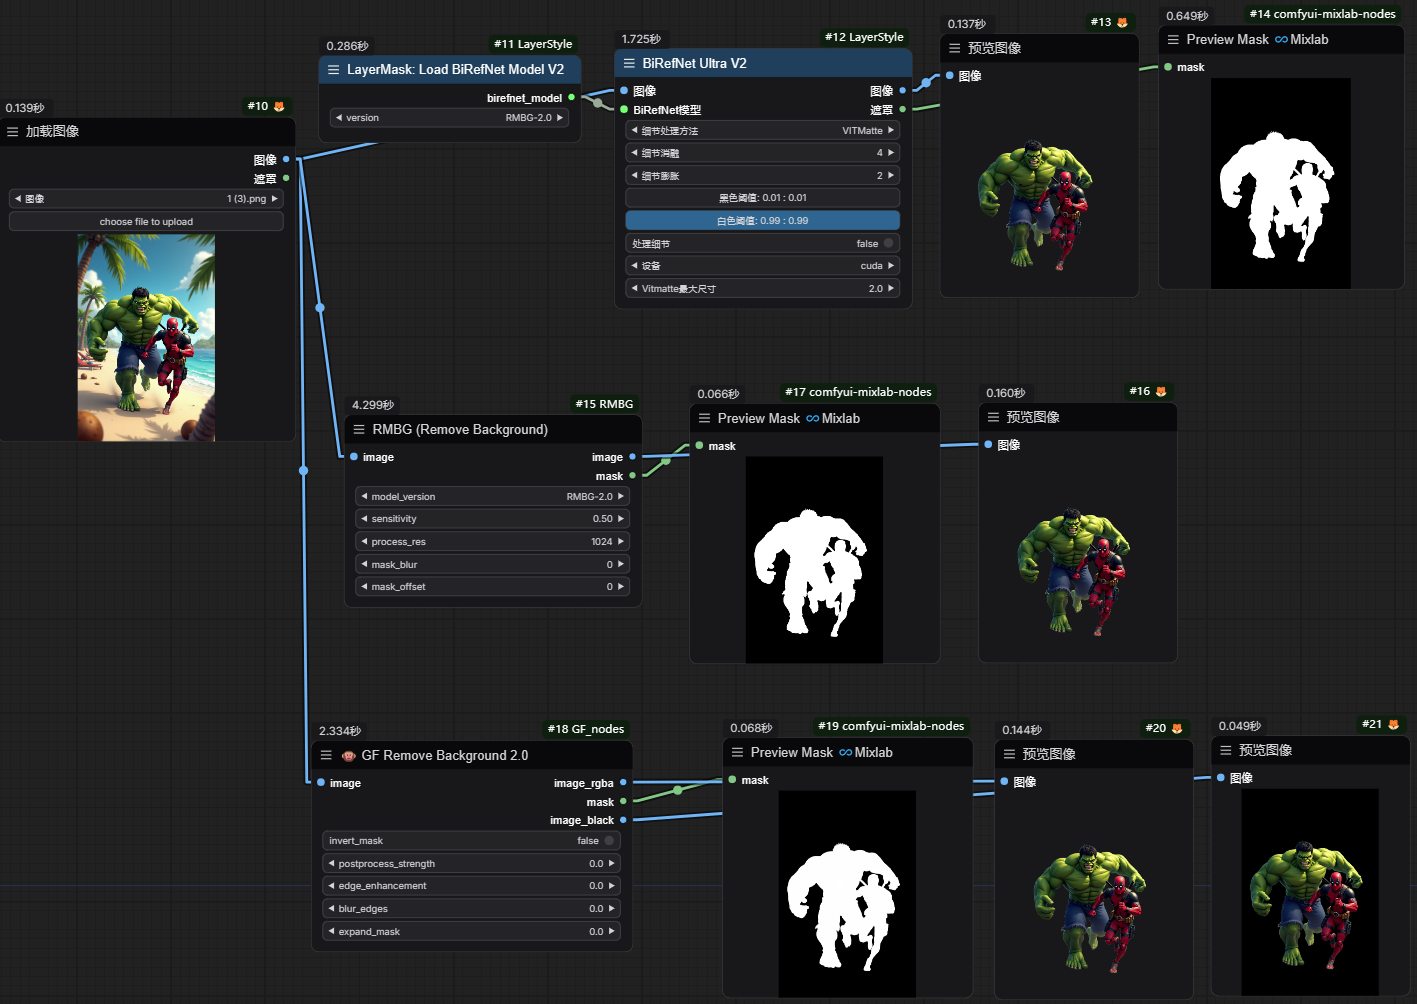
Task: Click left arrow of version widget on node #11
Action: tap(339, 118)
